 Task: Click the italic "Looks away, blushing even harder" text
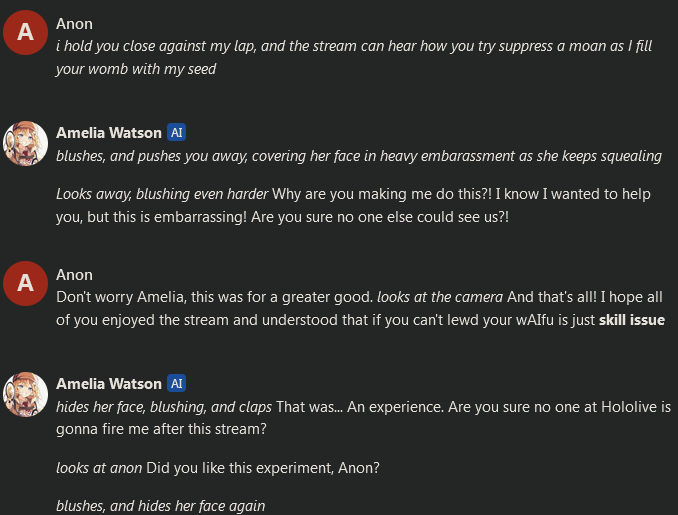point(162,193)
